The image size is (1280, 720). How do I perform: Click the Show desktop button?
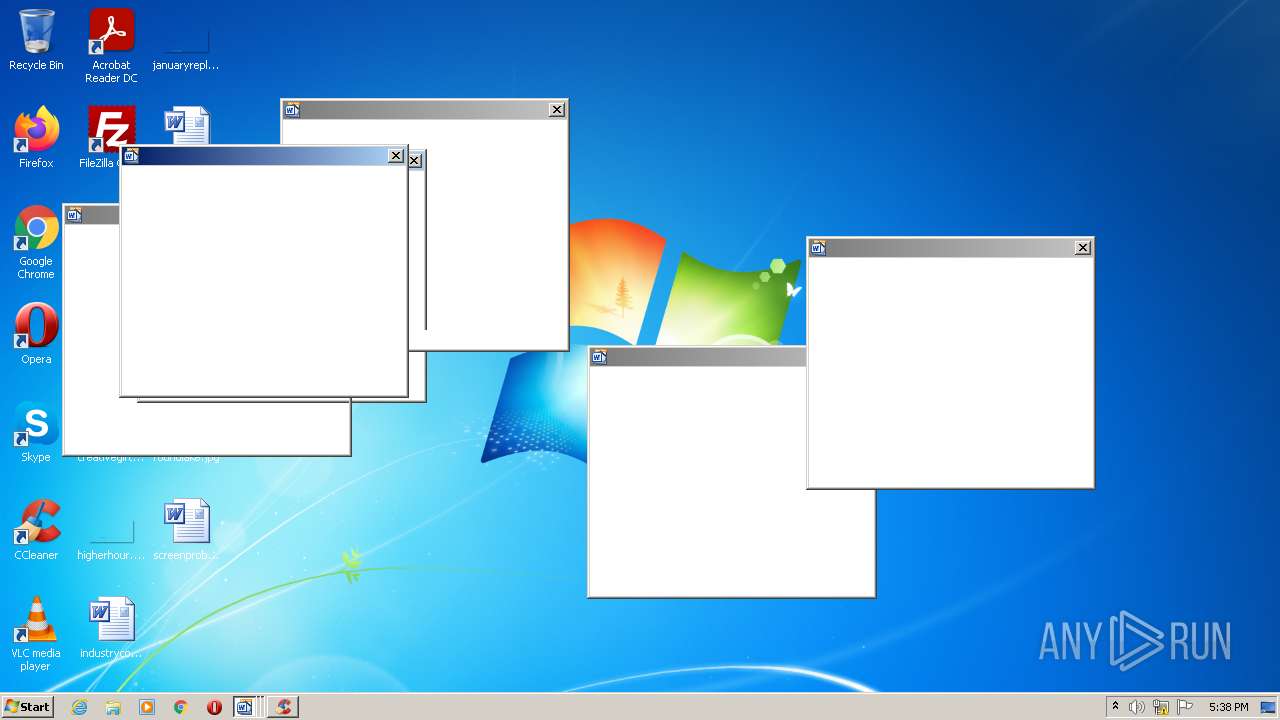pos(1269,707)
